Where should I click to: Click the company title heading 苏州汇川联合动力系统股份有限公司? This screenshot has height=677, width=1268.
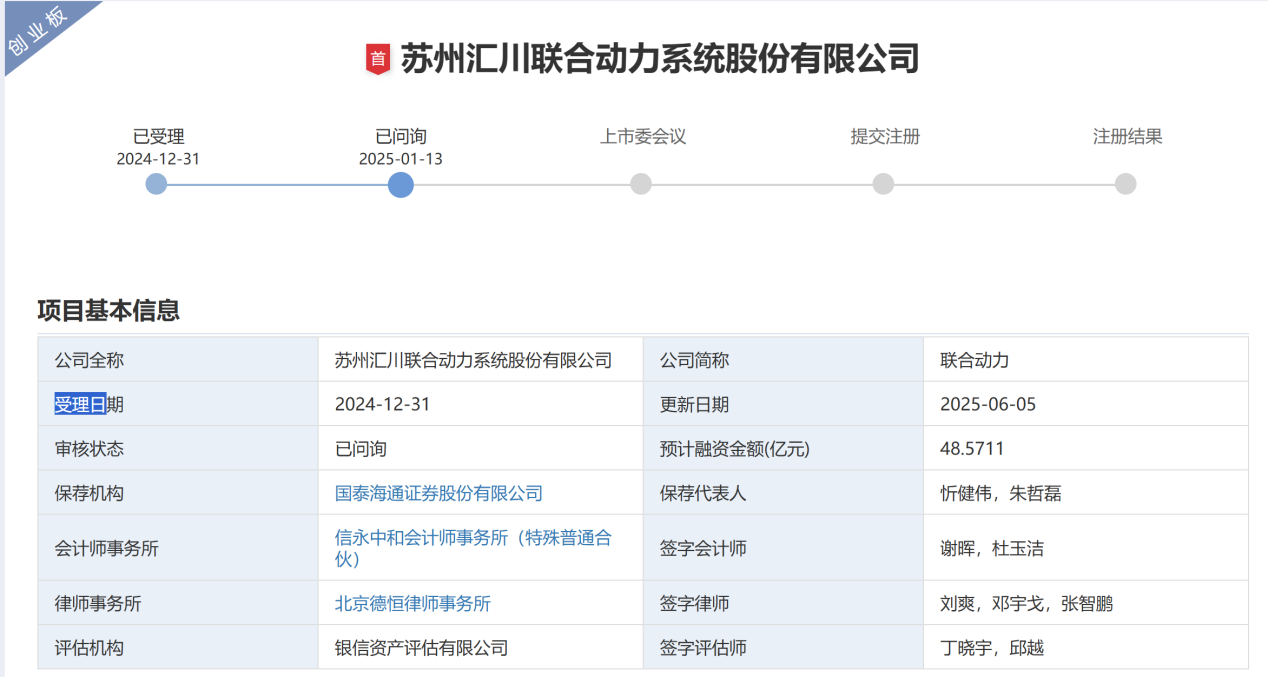[x=660, y=59]
